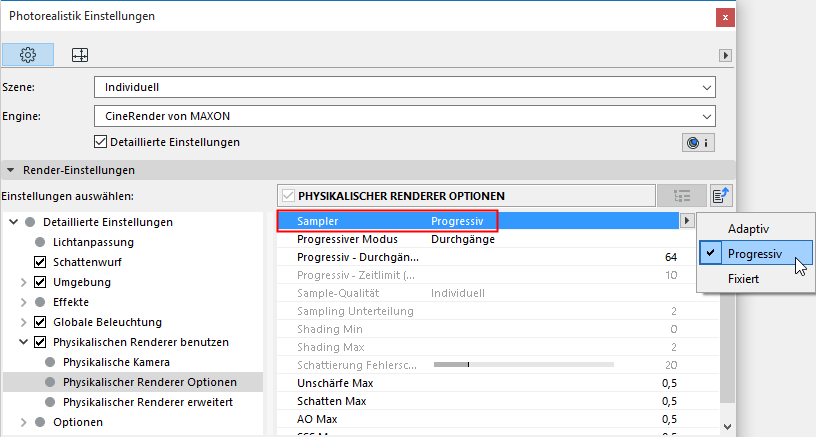This screenshot has height=437, width=816.
Task: Collapse the Render-Einstellungen section
Action: coord(10,170)
